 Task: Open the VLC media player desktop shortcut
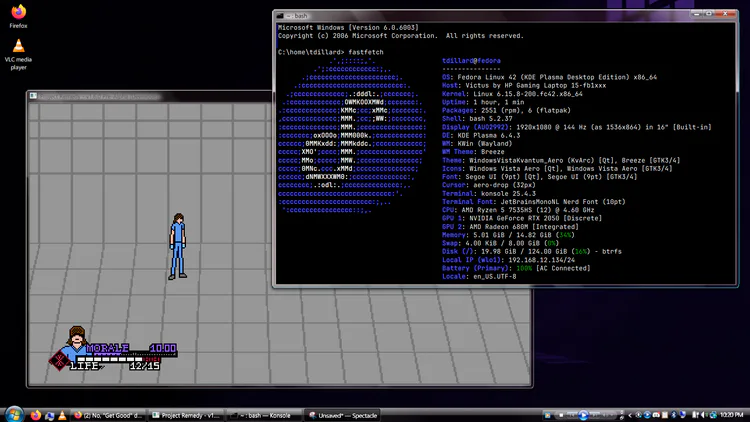click(x=18, y=54)
